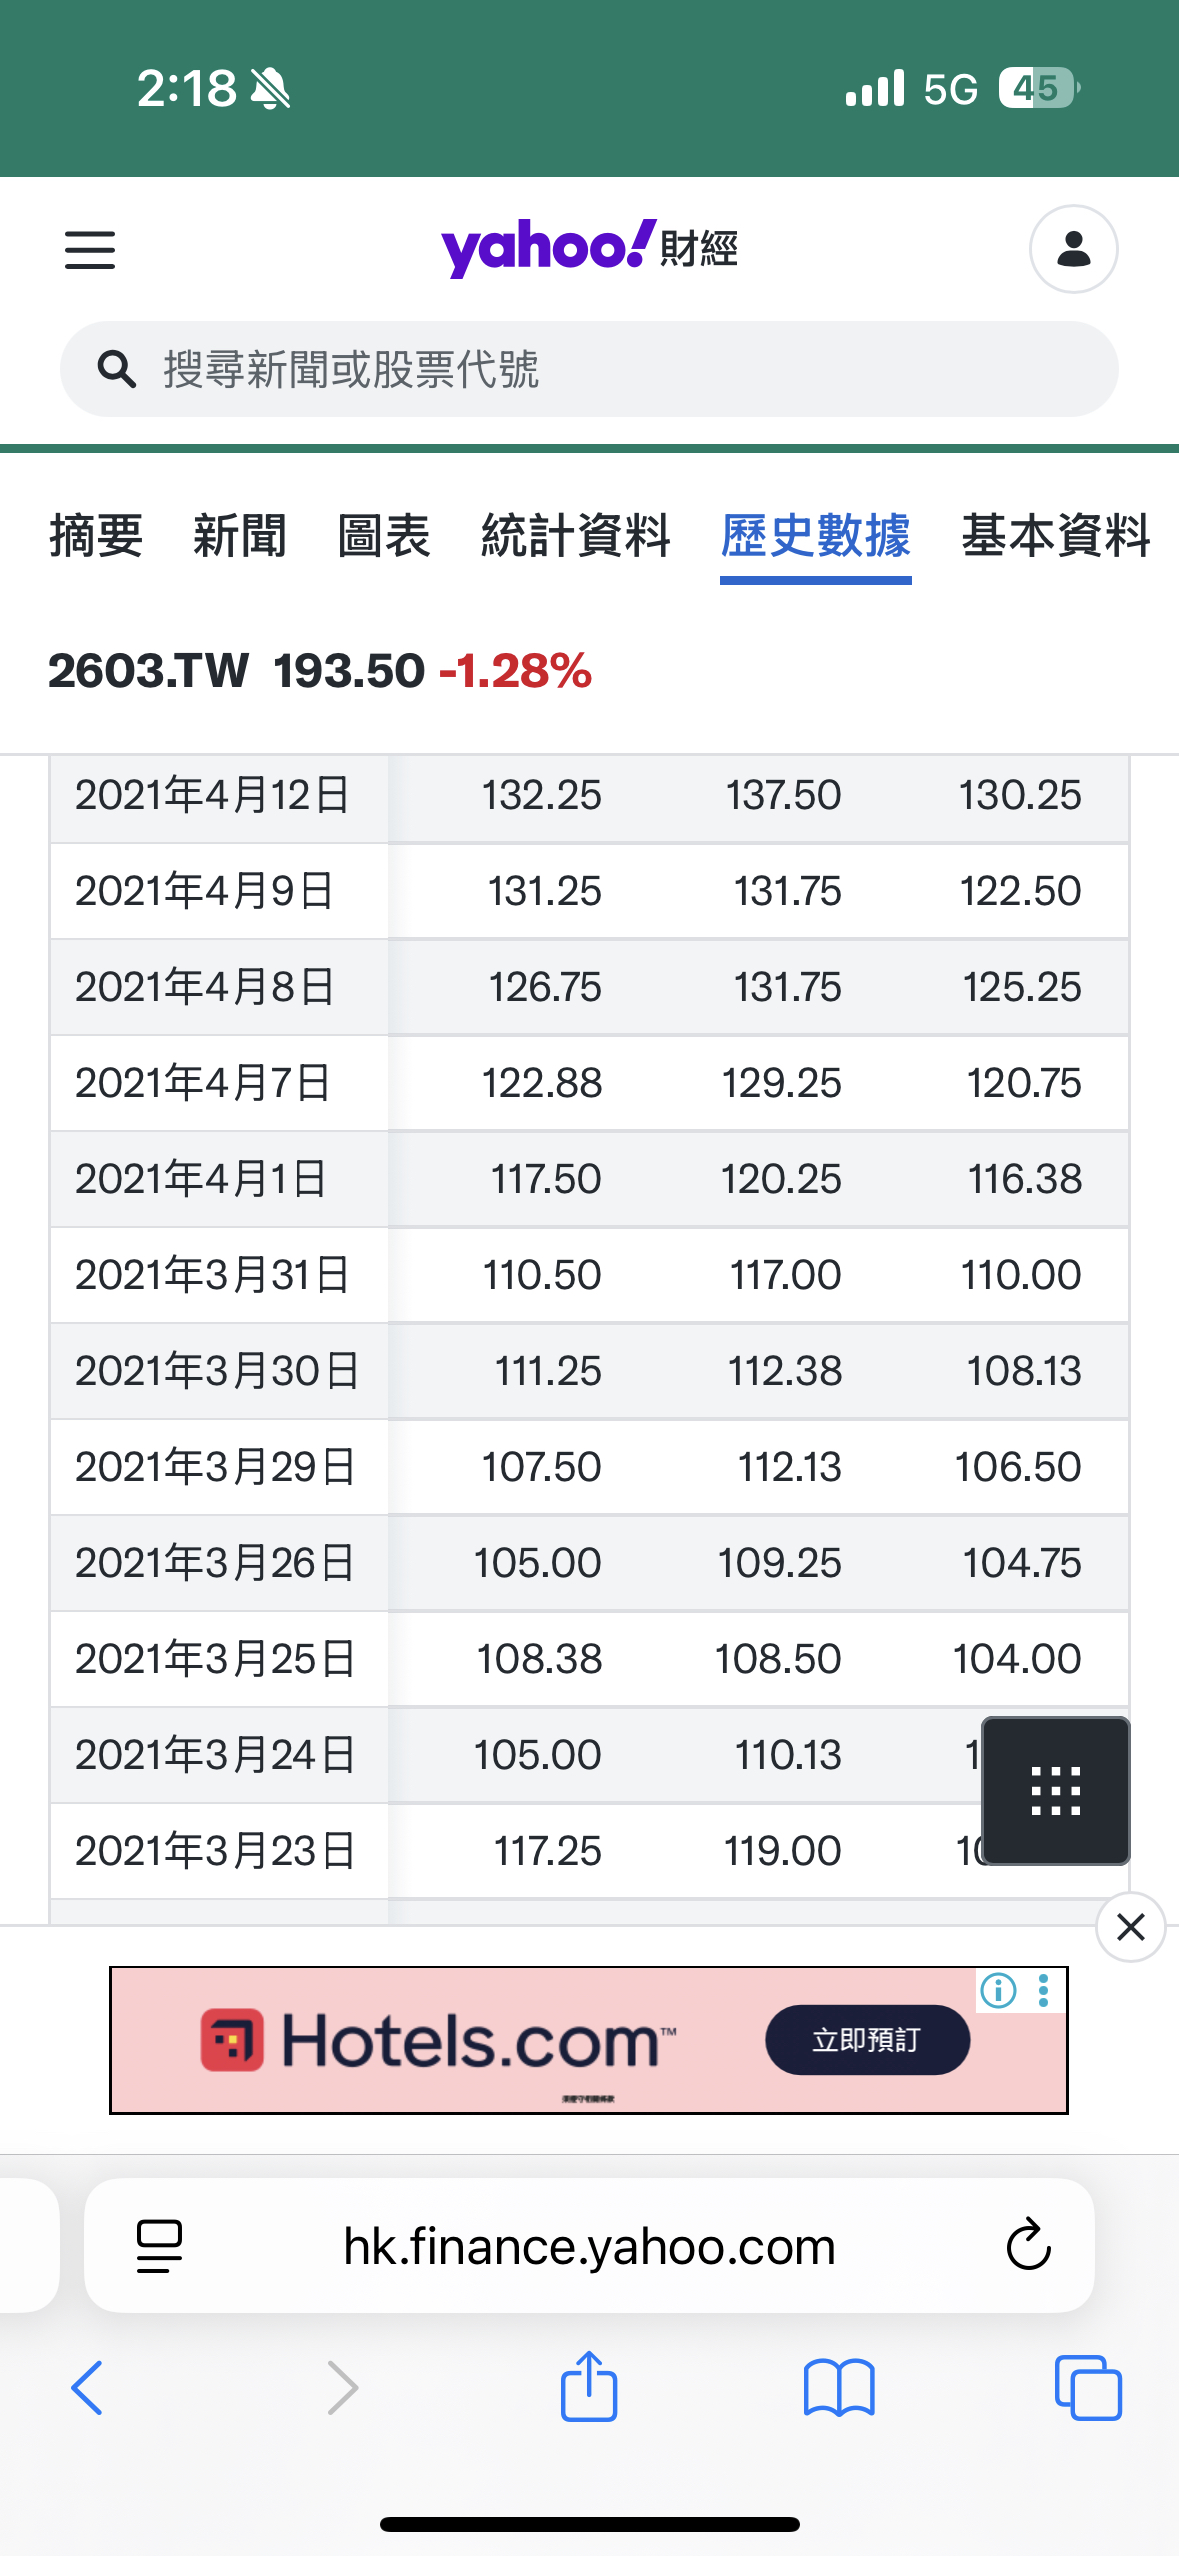Tap the hk.finance.yahoo.com address bar
1179x2556 pixels.
tap(589, 2246)
